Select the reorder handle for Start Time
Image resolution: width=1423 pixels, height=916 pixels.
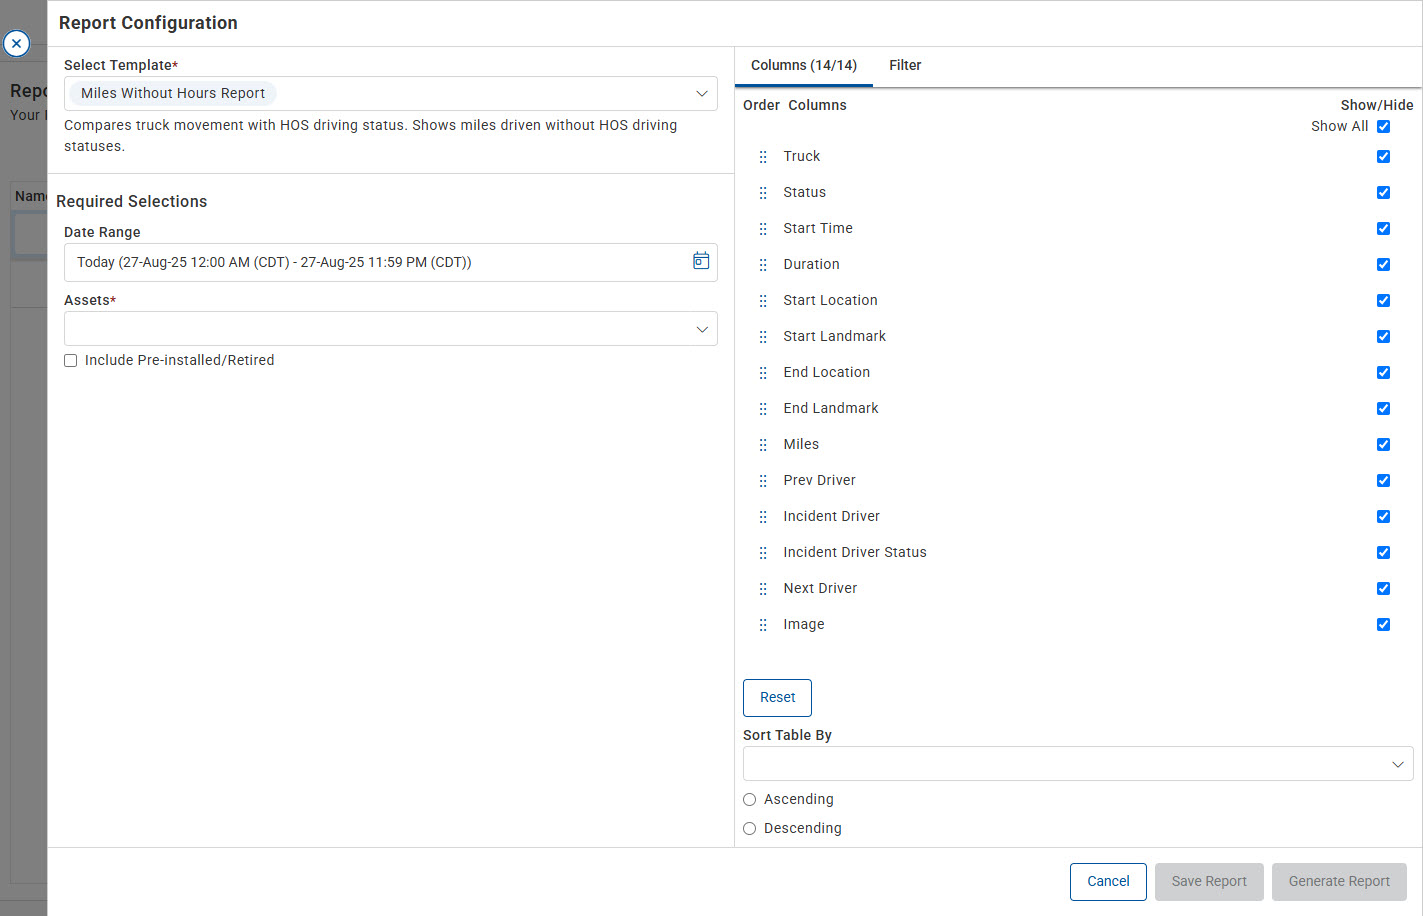(763, 229)
